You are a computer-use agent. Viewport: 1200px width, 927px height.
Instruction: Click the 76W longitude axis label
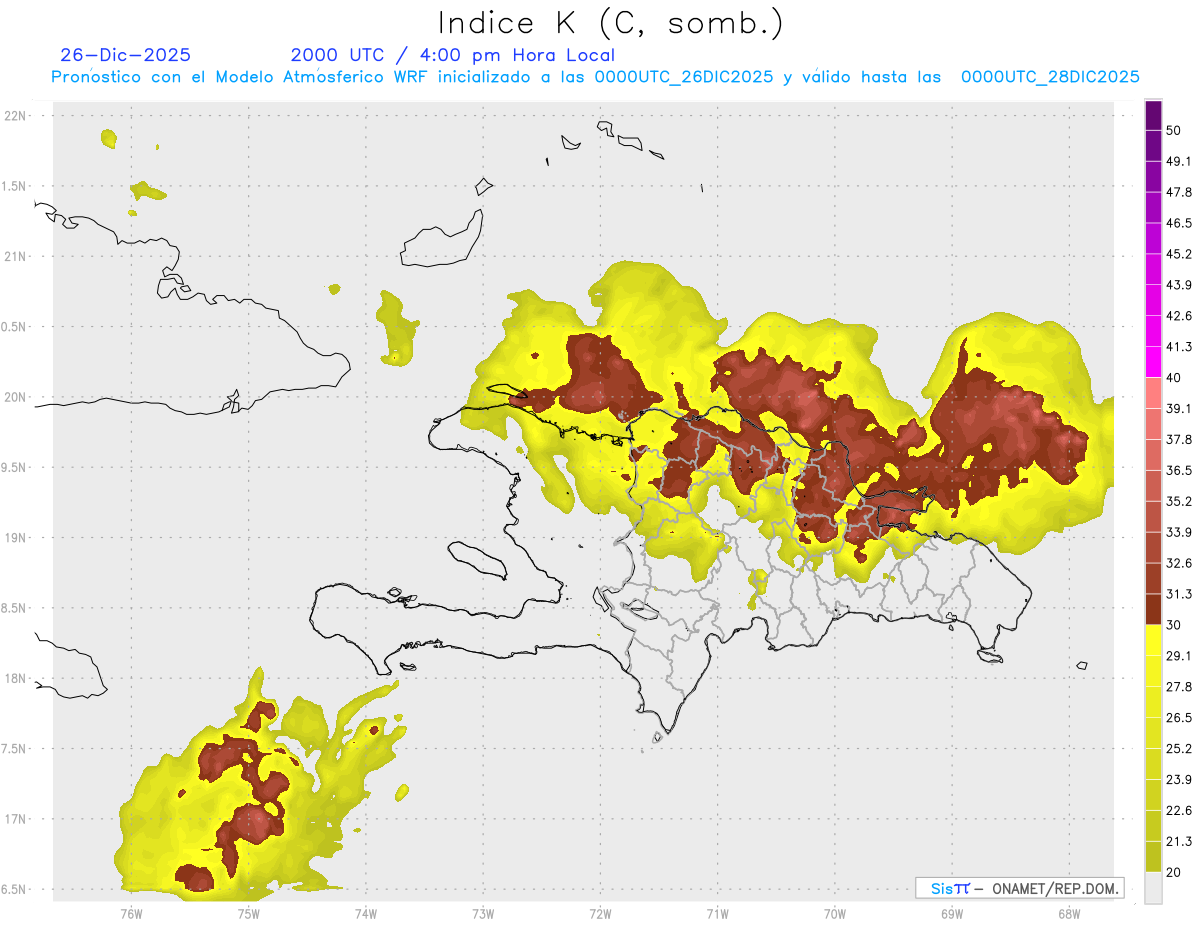point(131,913)
